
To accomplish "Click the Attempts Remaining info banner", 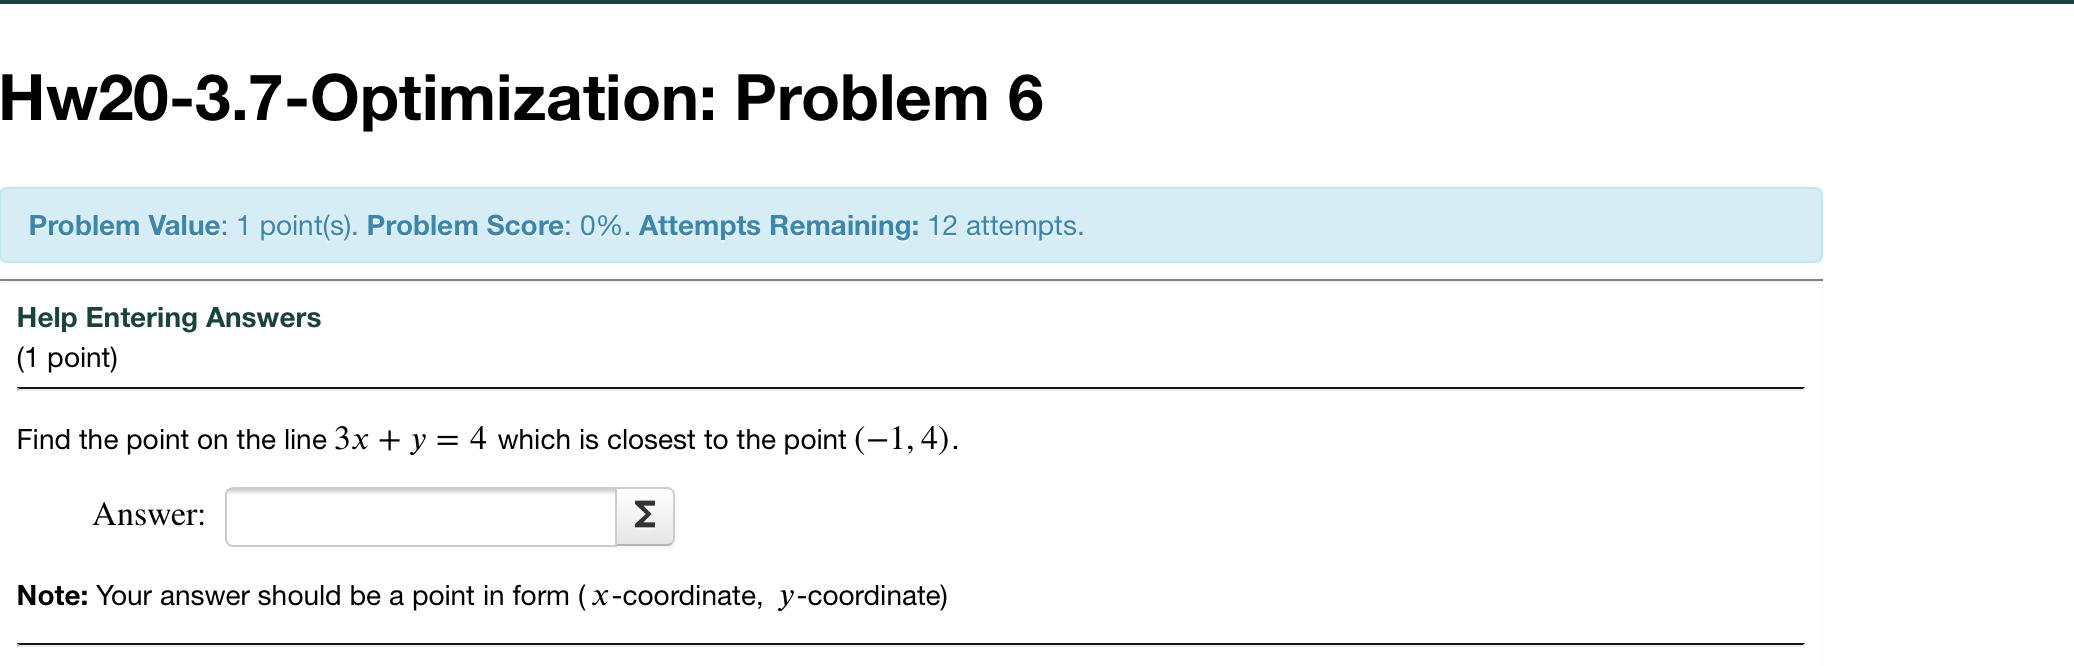I will click(x=780, y=225).
